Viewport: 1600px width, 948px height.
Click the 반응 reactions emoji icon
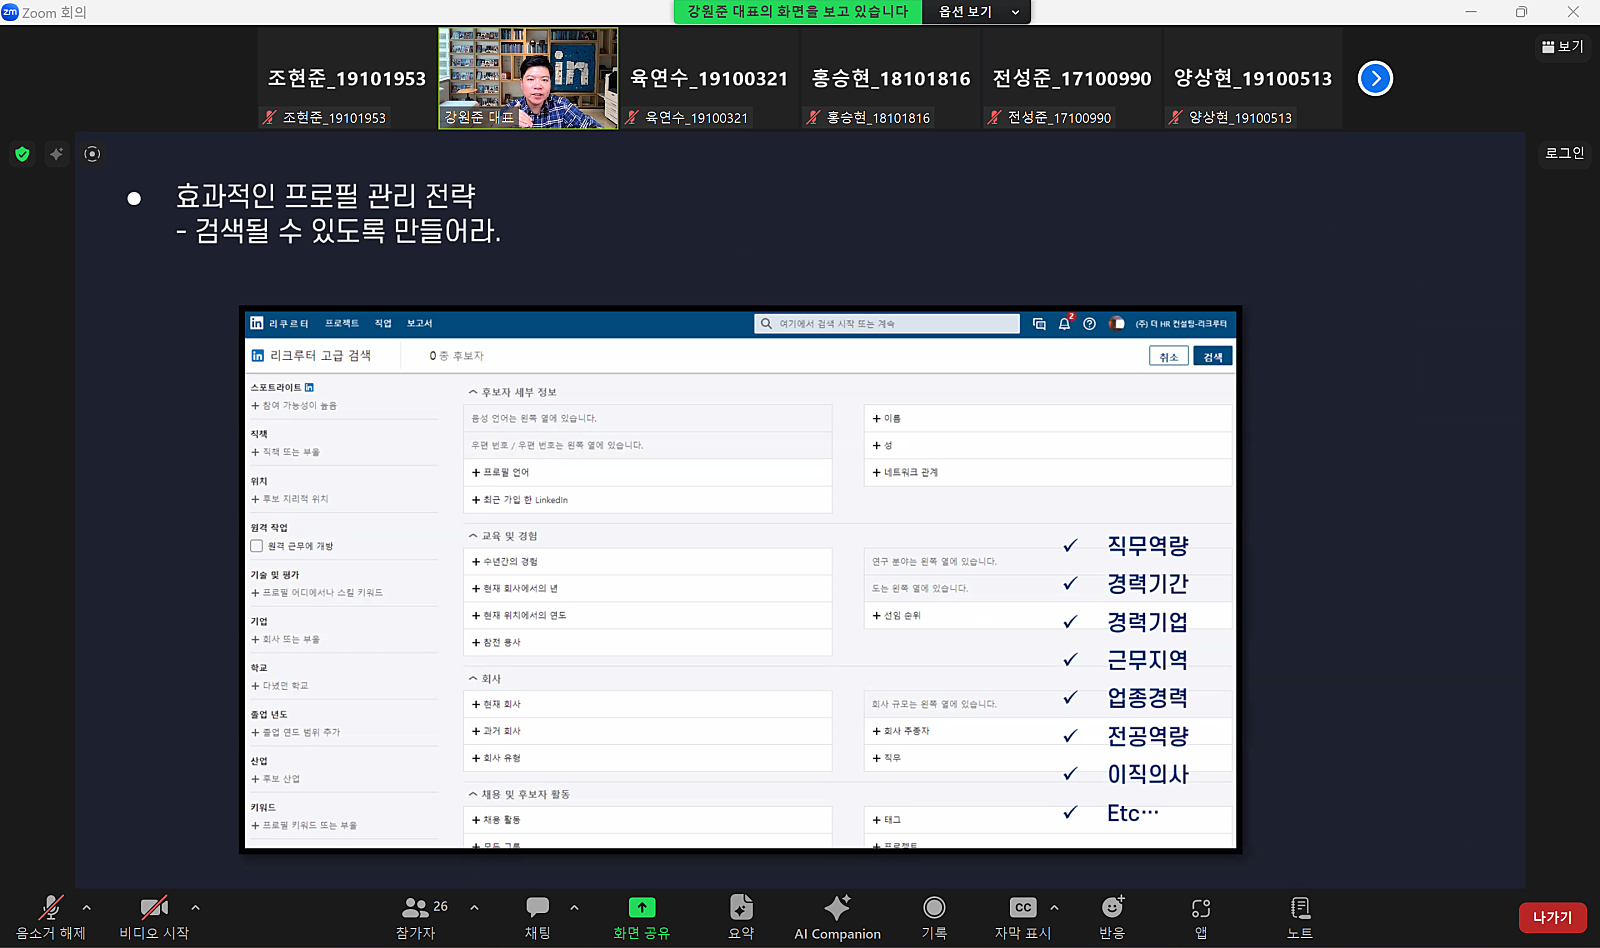(x=1112, y=907)
